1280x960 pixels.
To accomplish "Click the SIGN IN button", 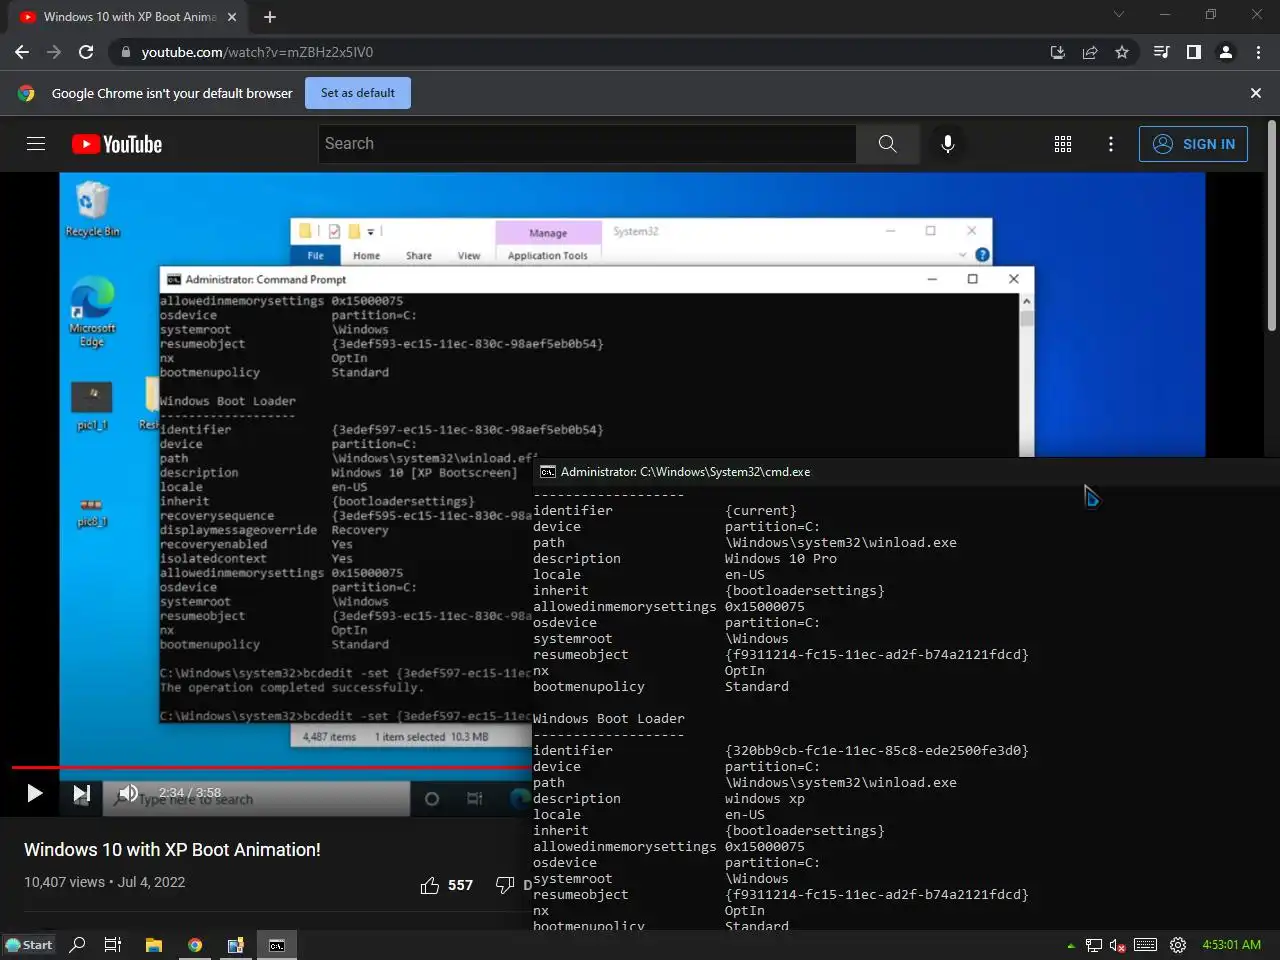I will tap(1193, 144).
